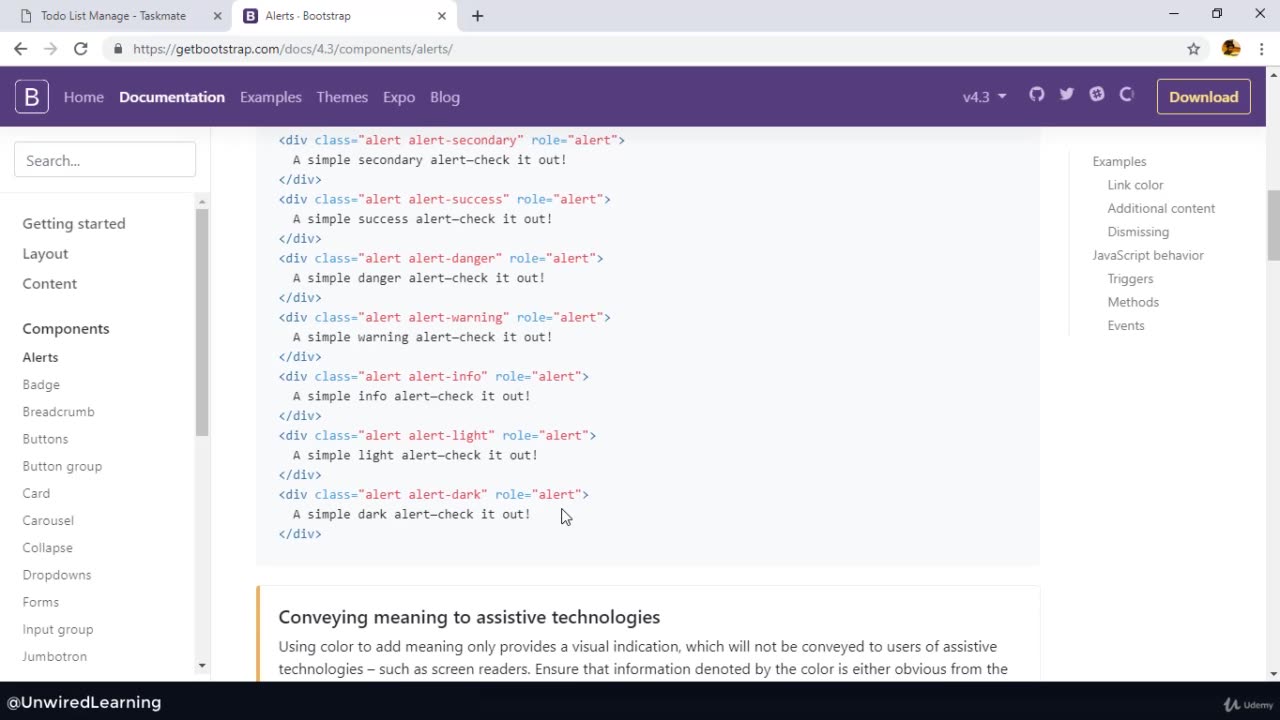The width and height of the screenshot is (1280, 720).
Task: Open Card component page
Action: [36, 493]
